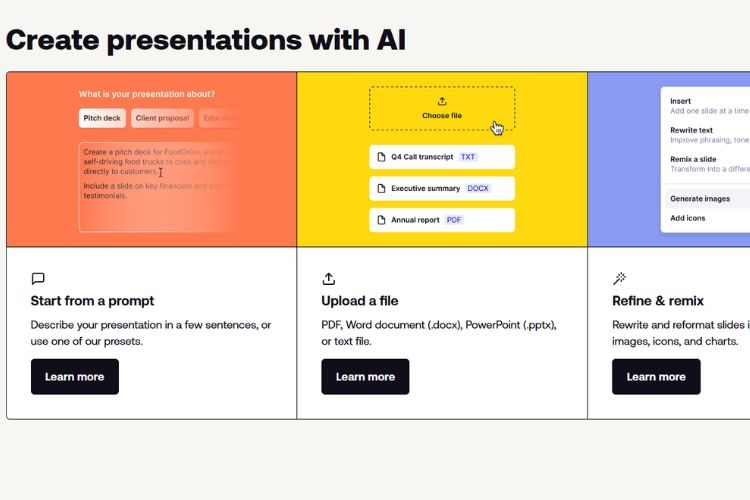Image resolution: width=750 pixels, height=500 pixels.
Task: Select the Client proposal preset tab
Action: pos(162,118)
